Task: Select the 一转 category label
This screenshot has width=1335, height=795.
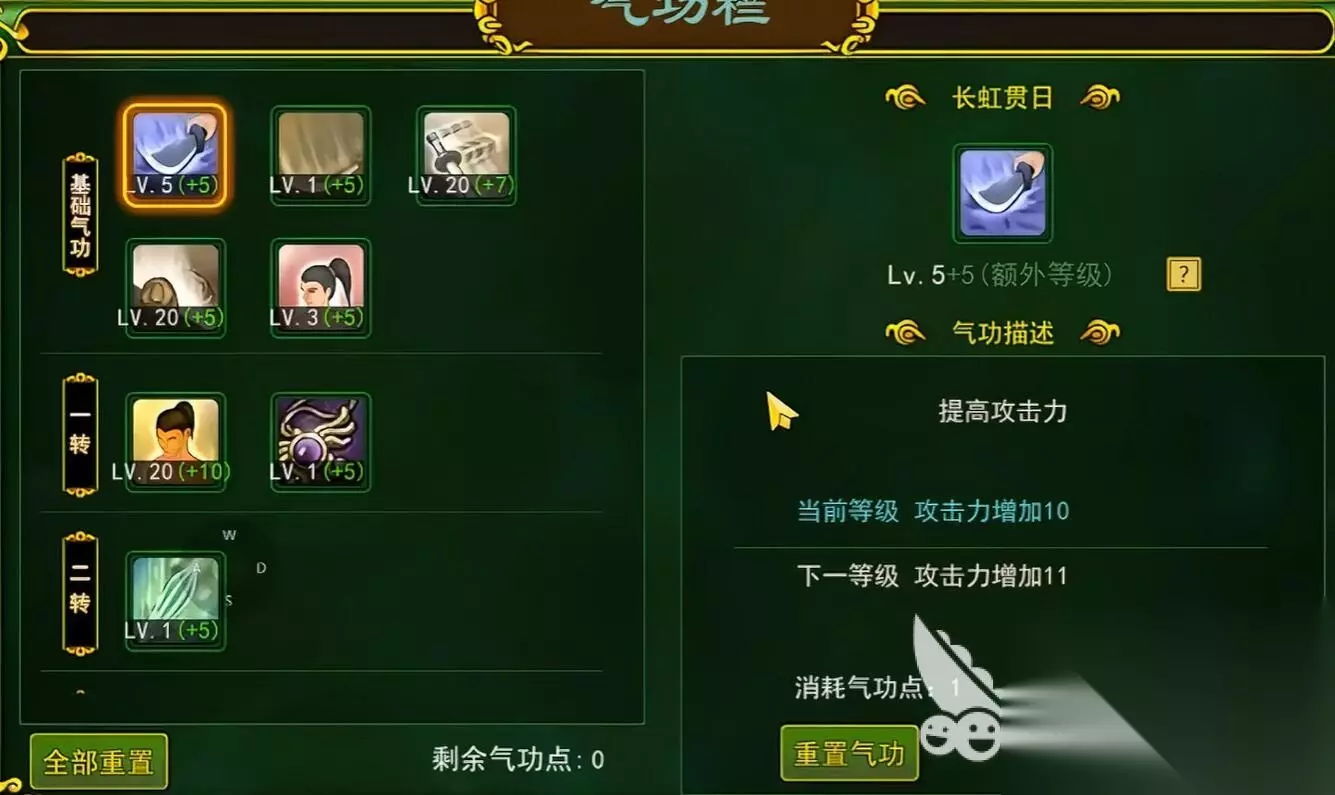Action: (x=80, y=434)
